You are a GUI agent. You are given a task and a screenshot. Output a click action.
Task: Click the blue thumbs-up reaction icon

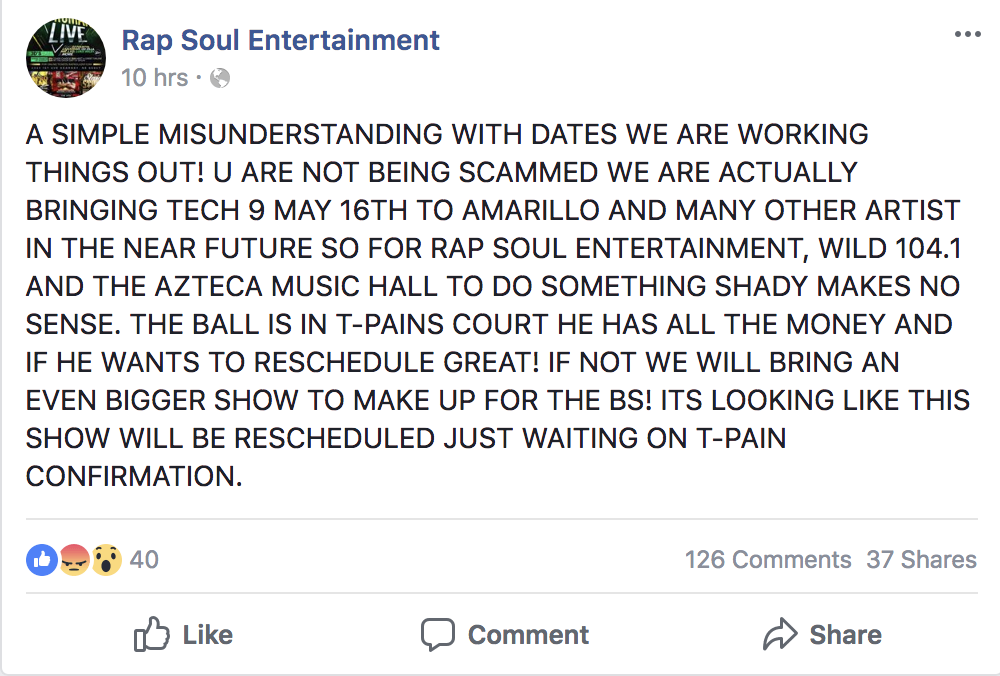(x=42, y=560)
